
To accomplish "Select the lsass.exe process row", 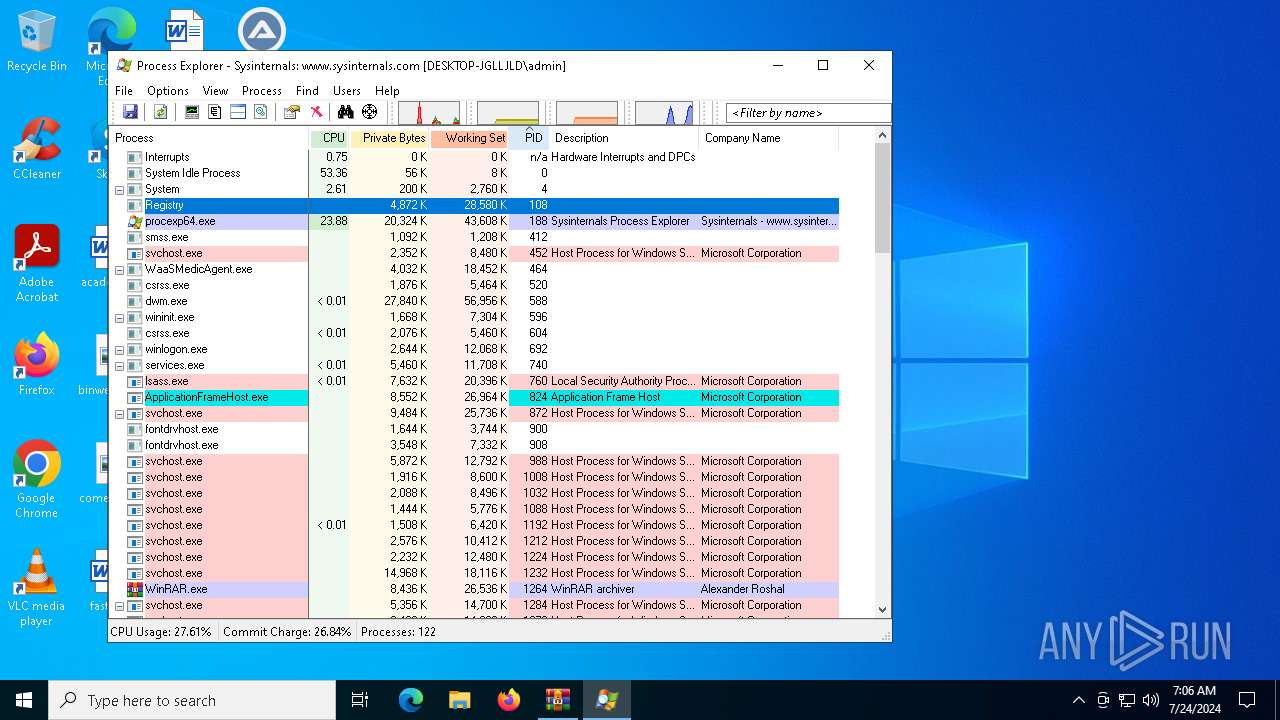I will [x=474, y=381].
